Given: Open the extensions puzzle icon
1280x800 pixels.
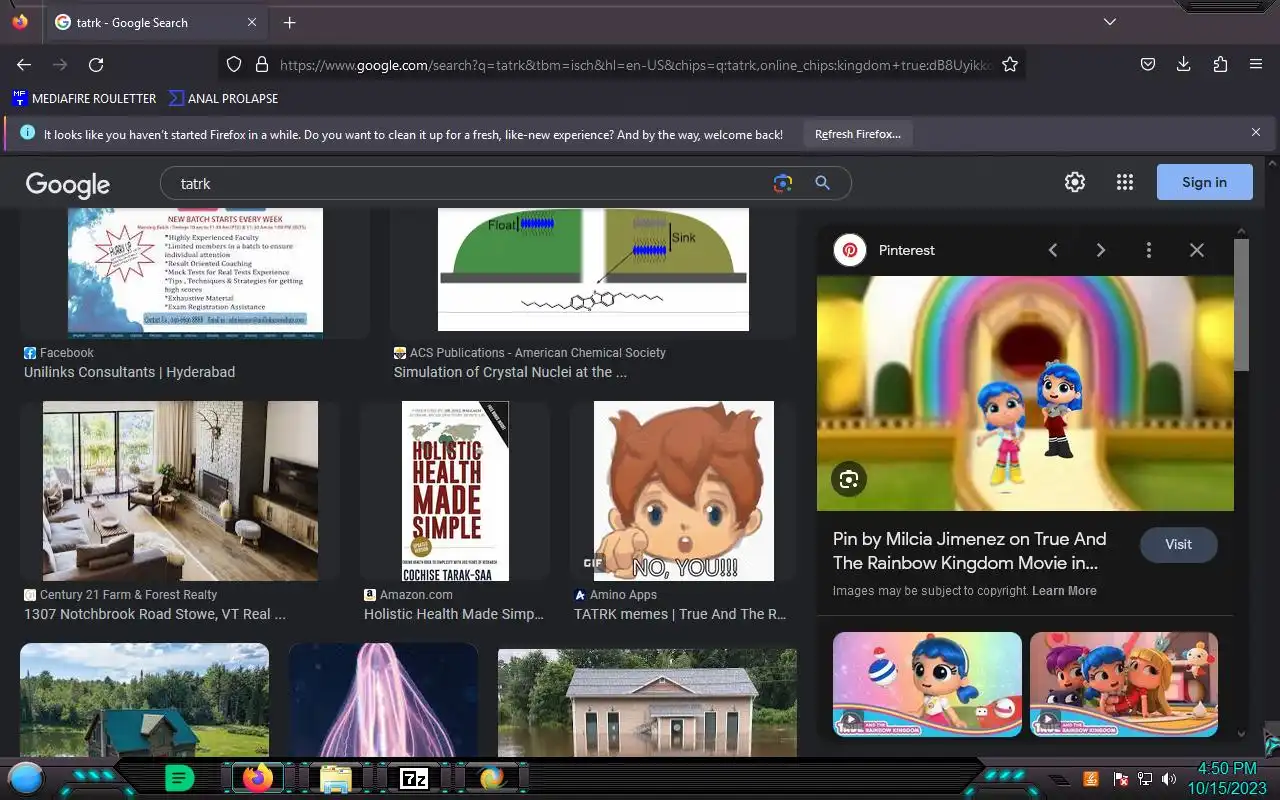Looking at the screenshot, I should point(1220,65).
